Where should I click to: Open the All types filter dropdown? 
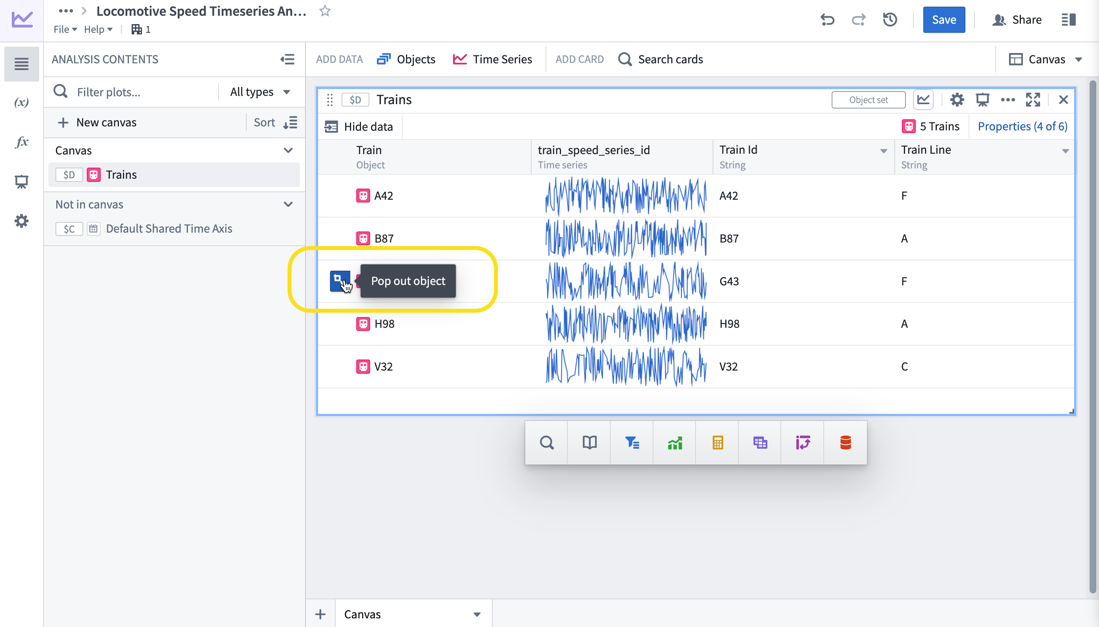[x=260, y=92]
